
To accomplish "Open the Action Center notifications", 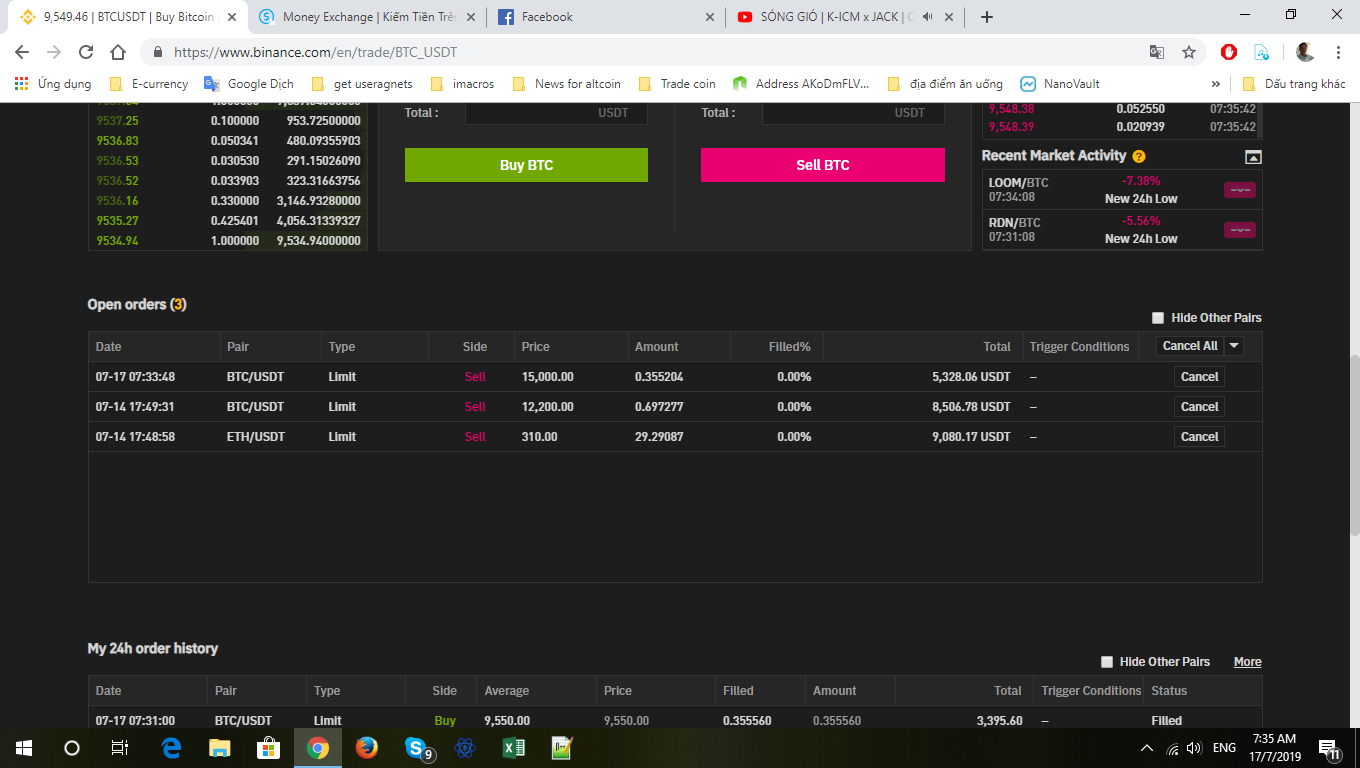I will coord(1329,748).
